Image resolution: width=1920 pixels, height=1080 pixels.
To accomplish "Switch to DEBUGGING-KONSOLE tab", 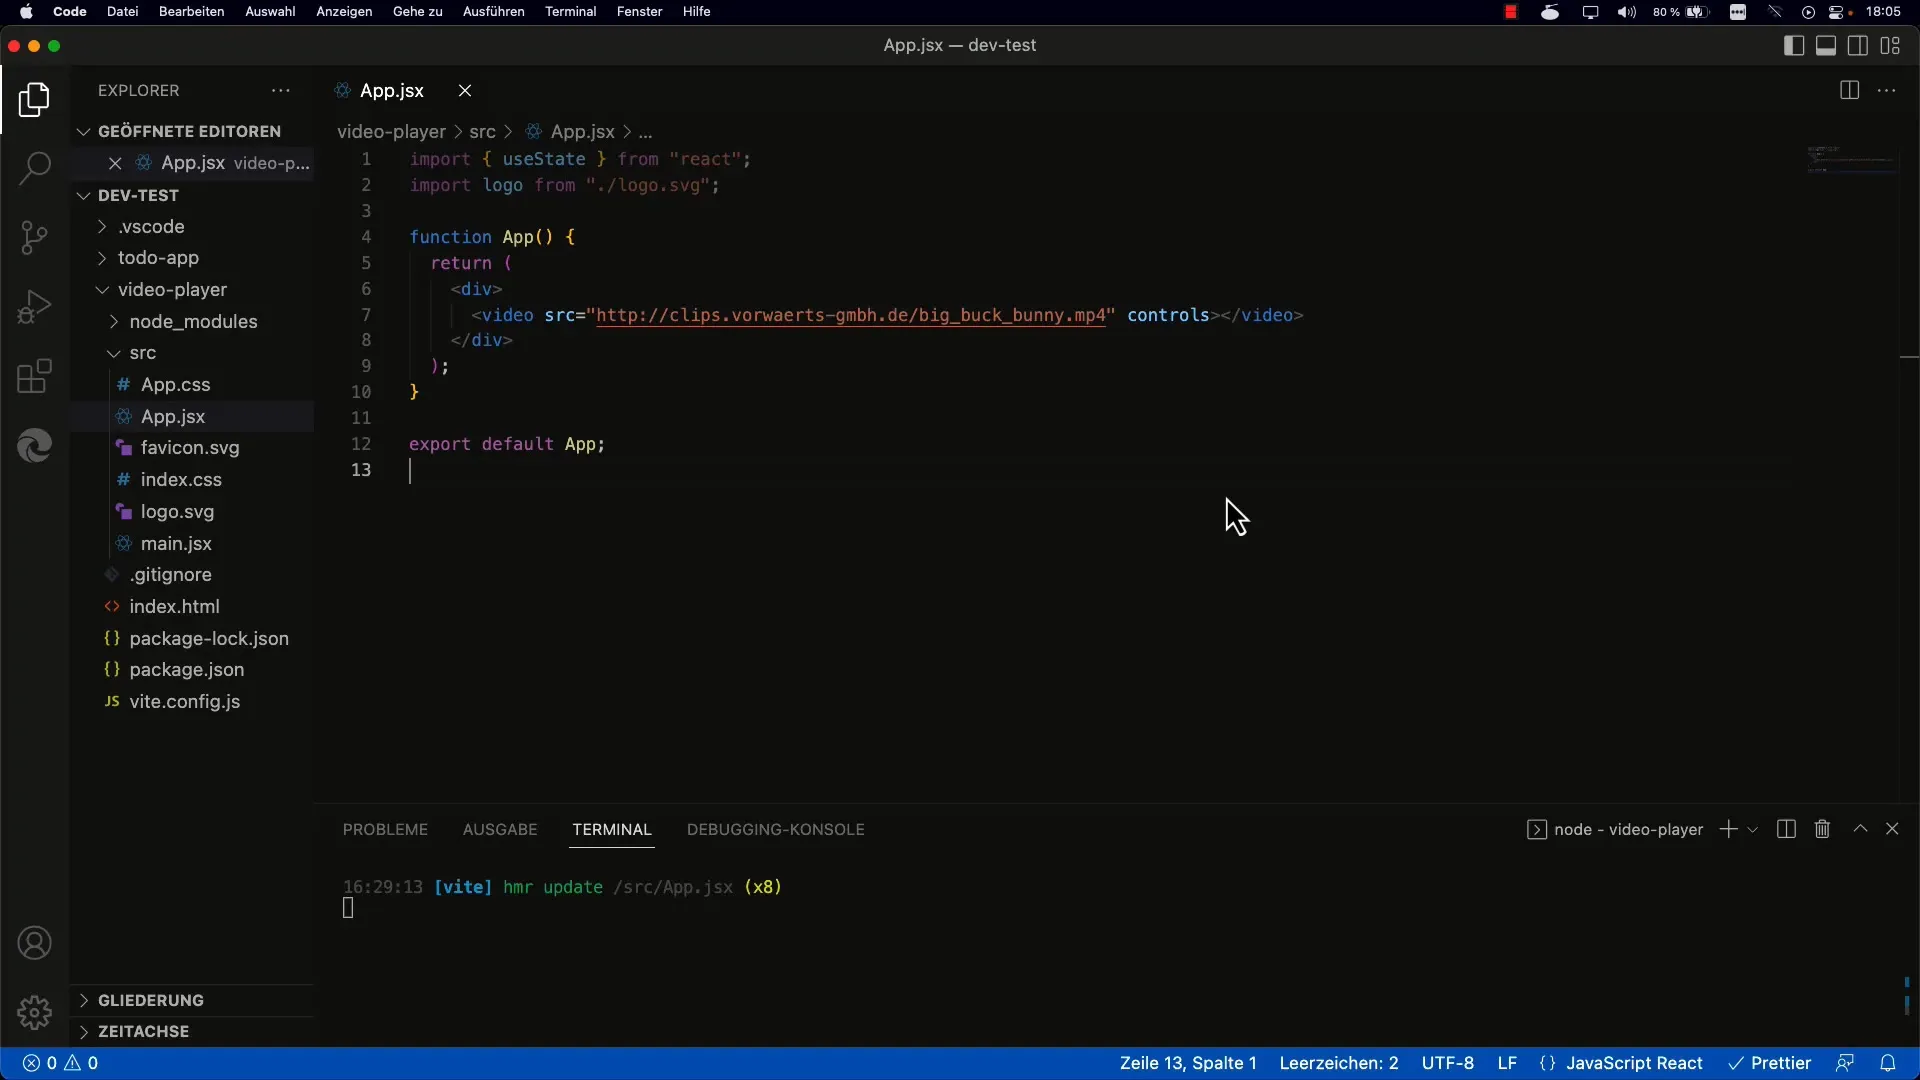I will tap(776, 830).
